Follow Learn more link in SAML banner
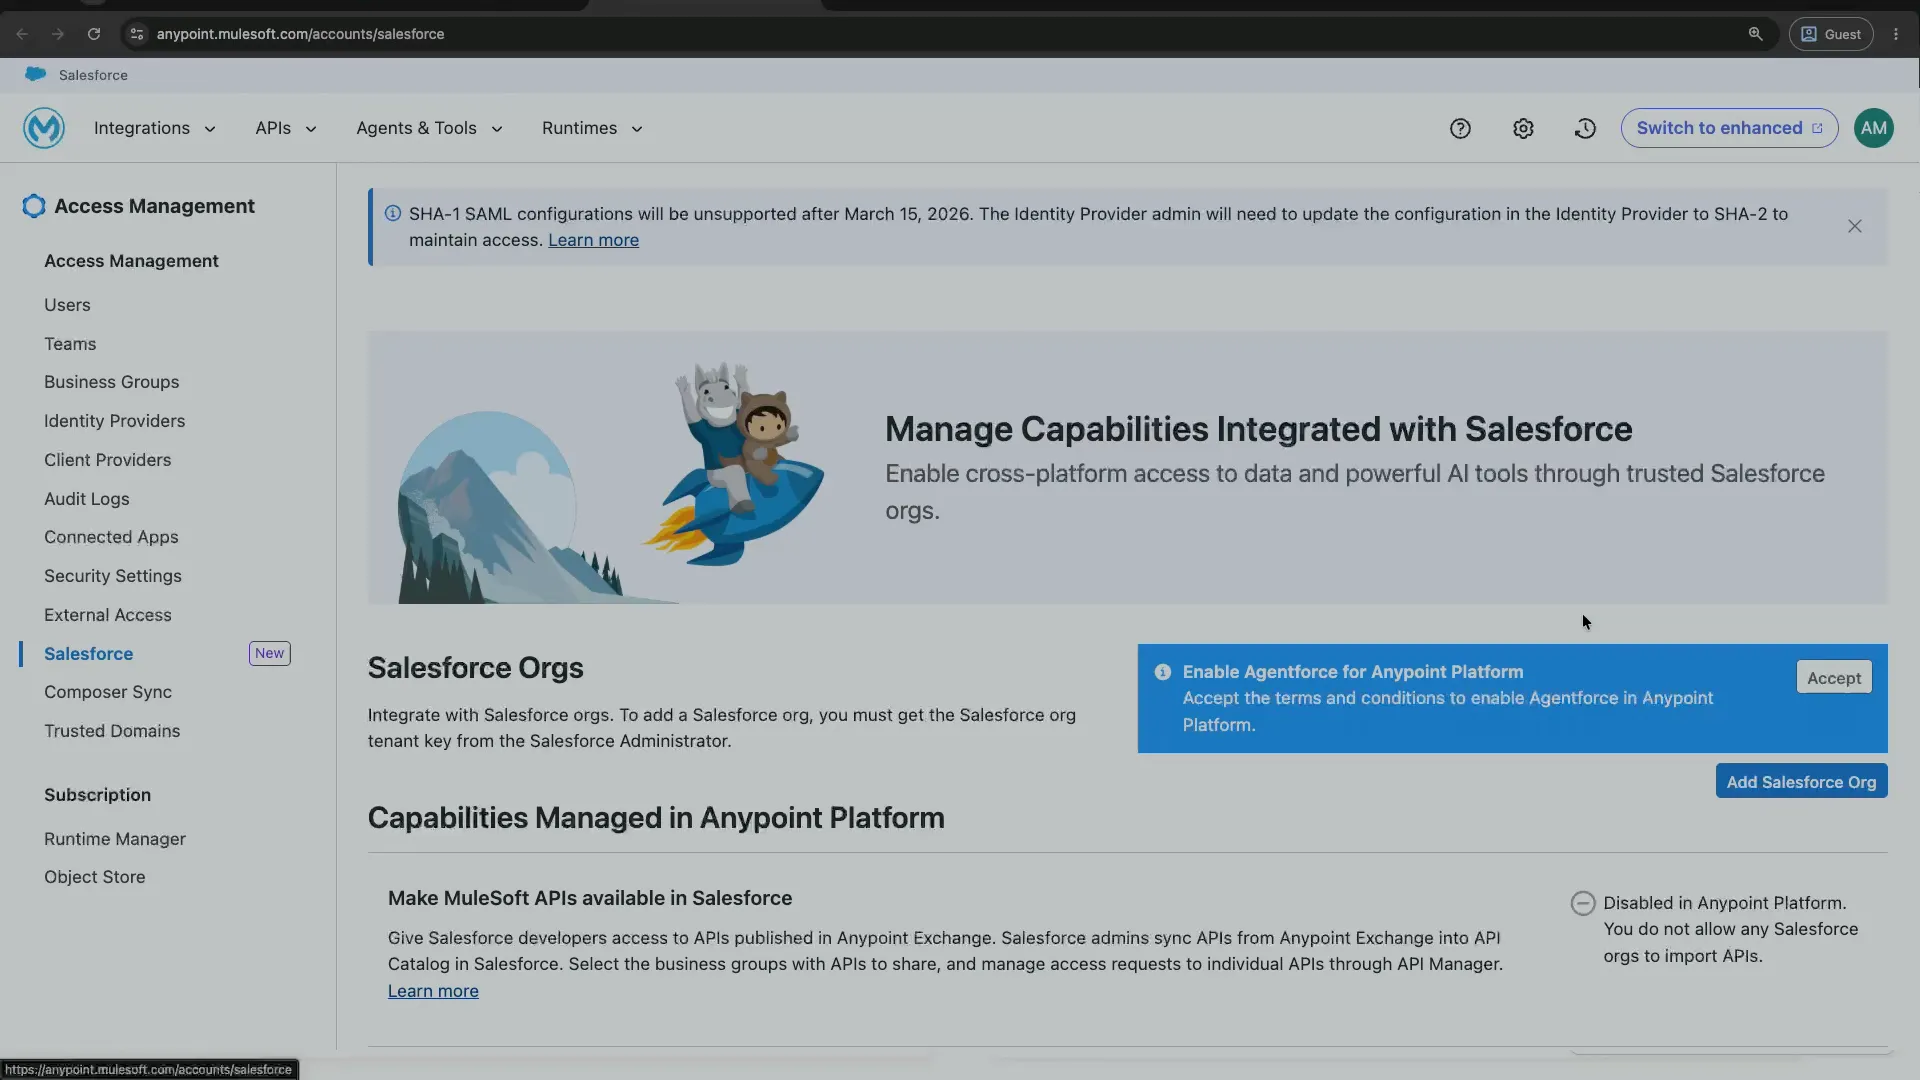This screenshot has width=1920, height=1080. pyautogui.click(x=593, y=240)
